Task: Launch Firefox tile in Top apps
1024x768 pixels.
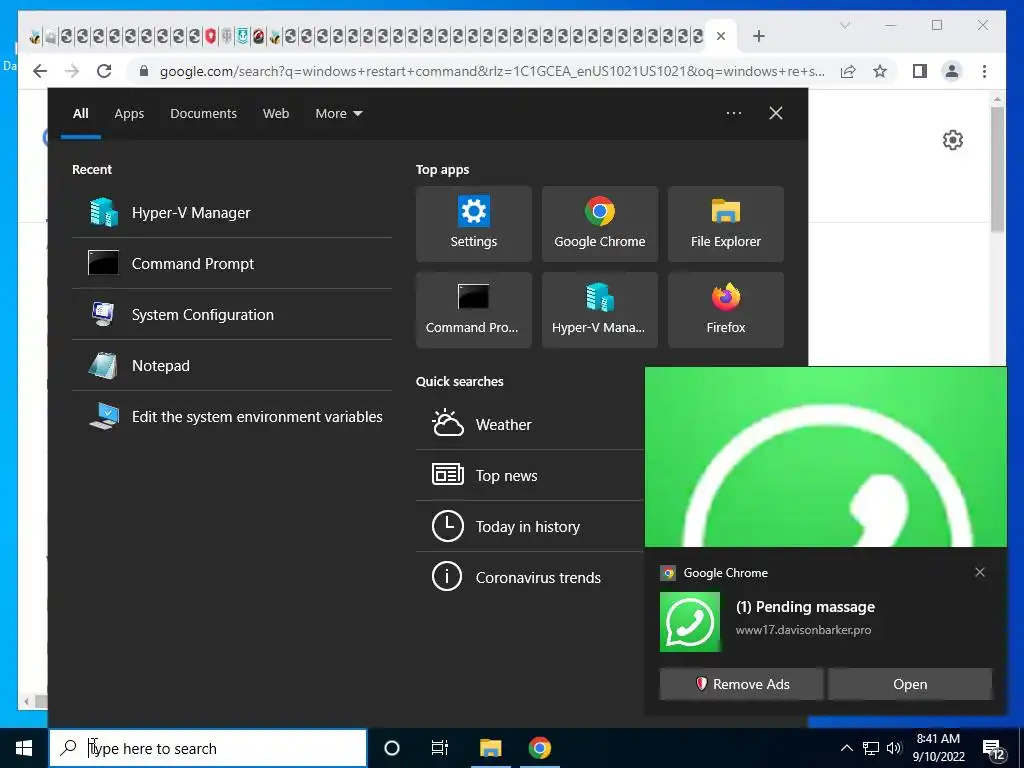Action: (x=726, y=310)
